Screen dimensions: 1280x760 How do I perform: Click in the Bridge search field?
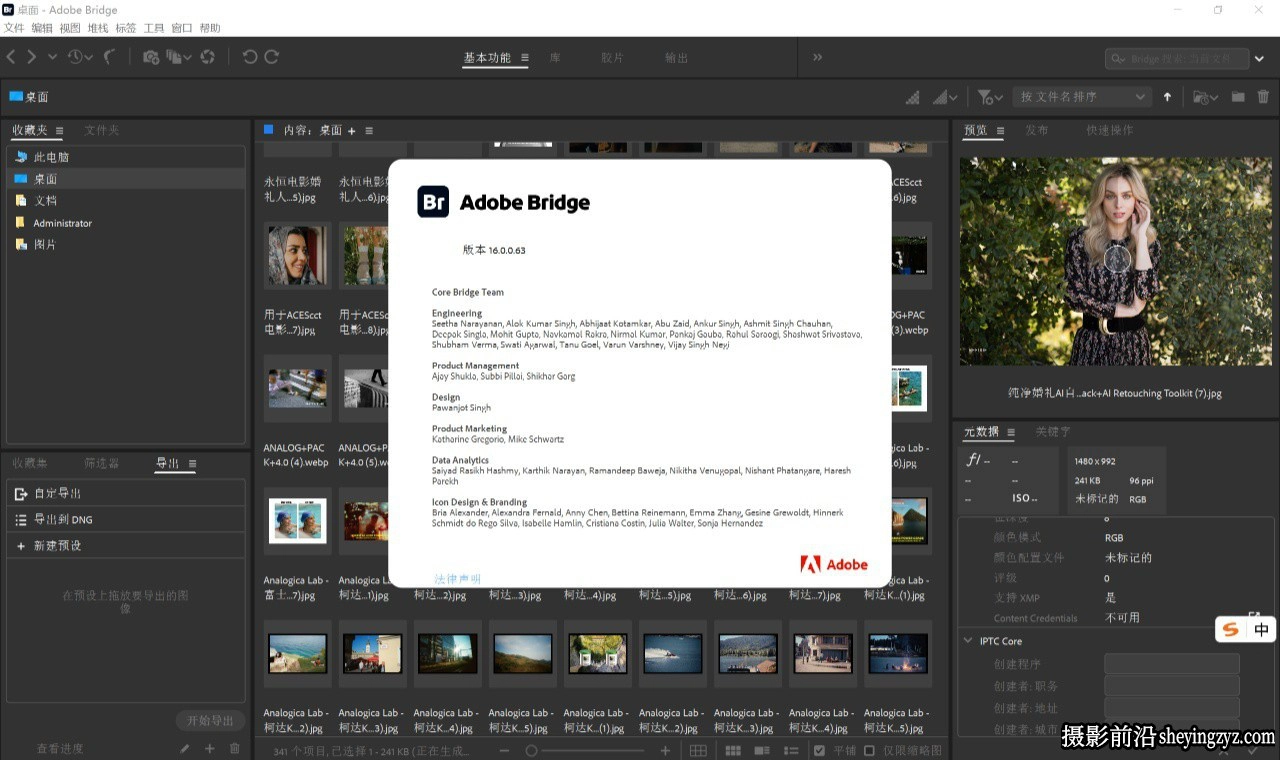coord(1177,59)
